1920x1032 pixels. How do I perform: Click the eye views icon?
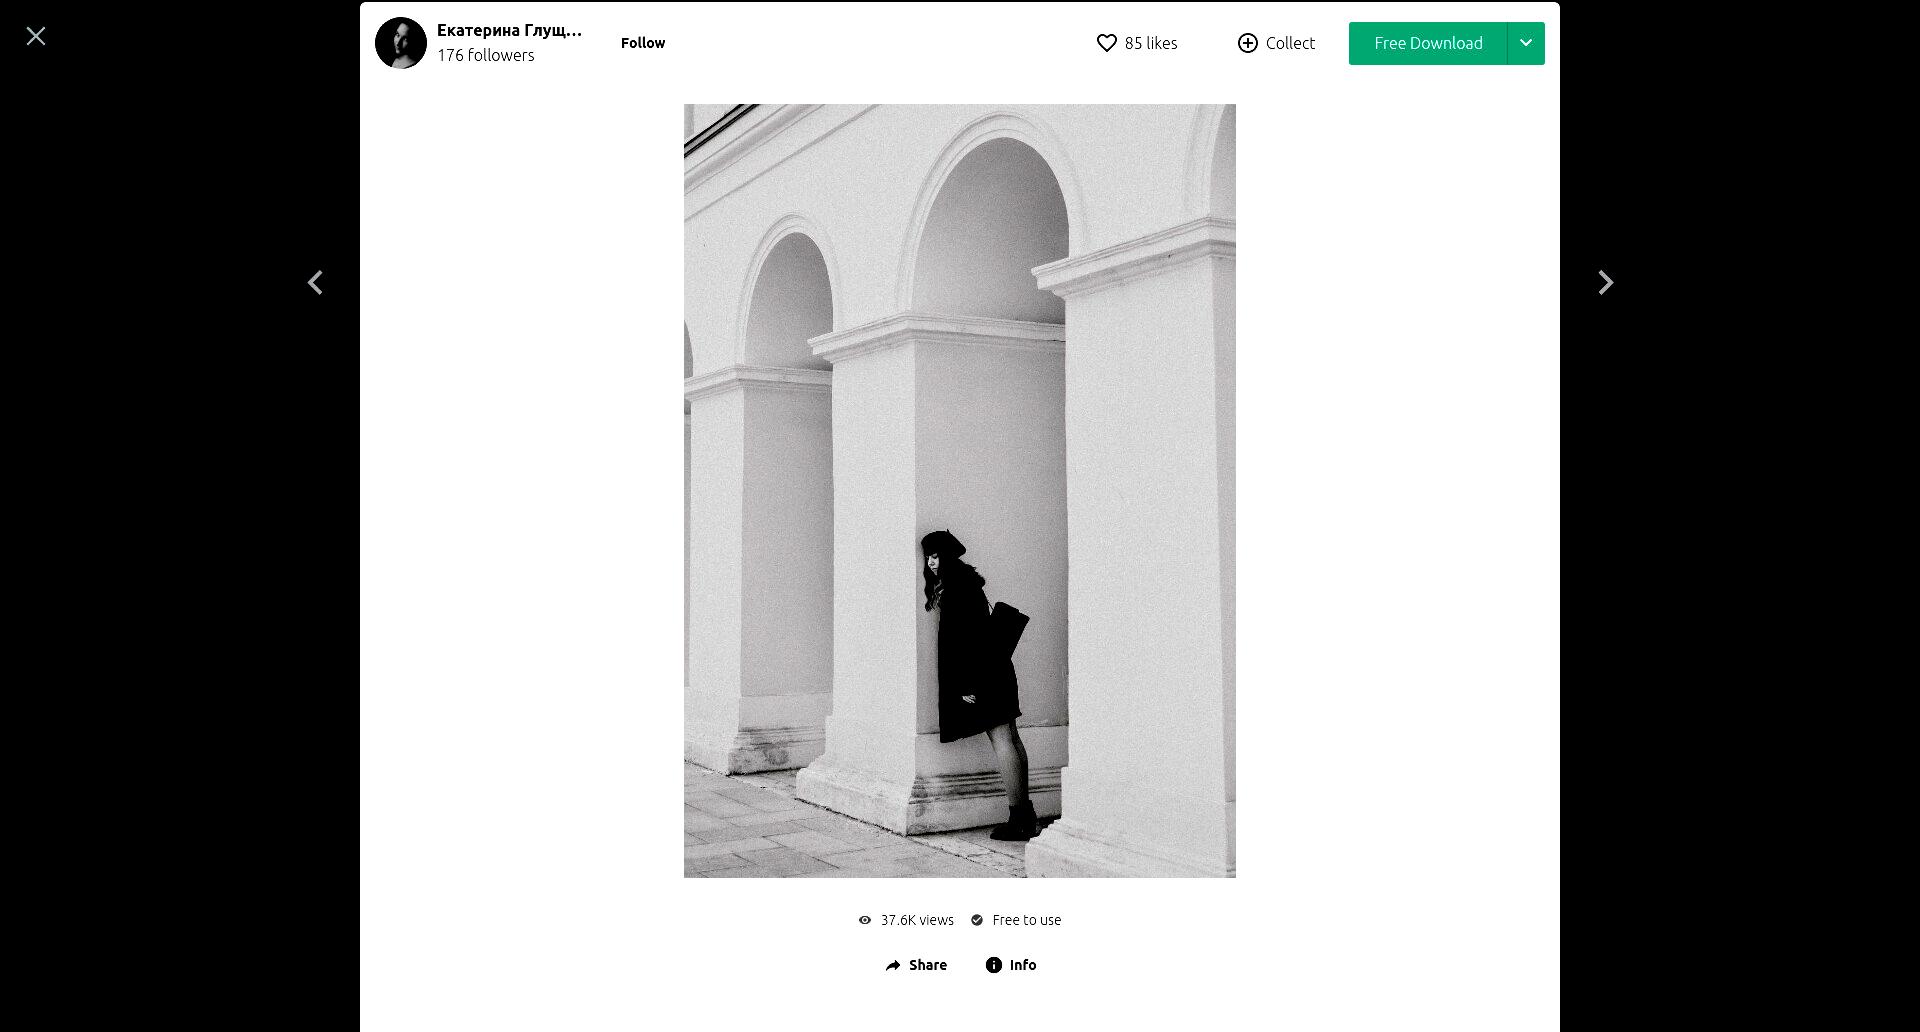pyautogui.click(x=865, y=920)
